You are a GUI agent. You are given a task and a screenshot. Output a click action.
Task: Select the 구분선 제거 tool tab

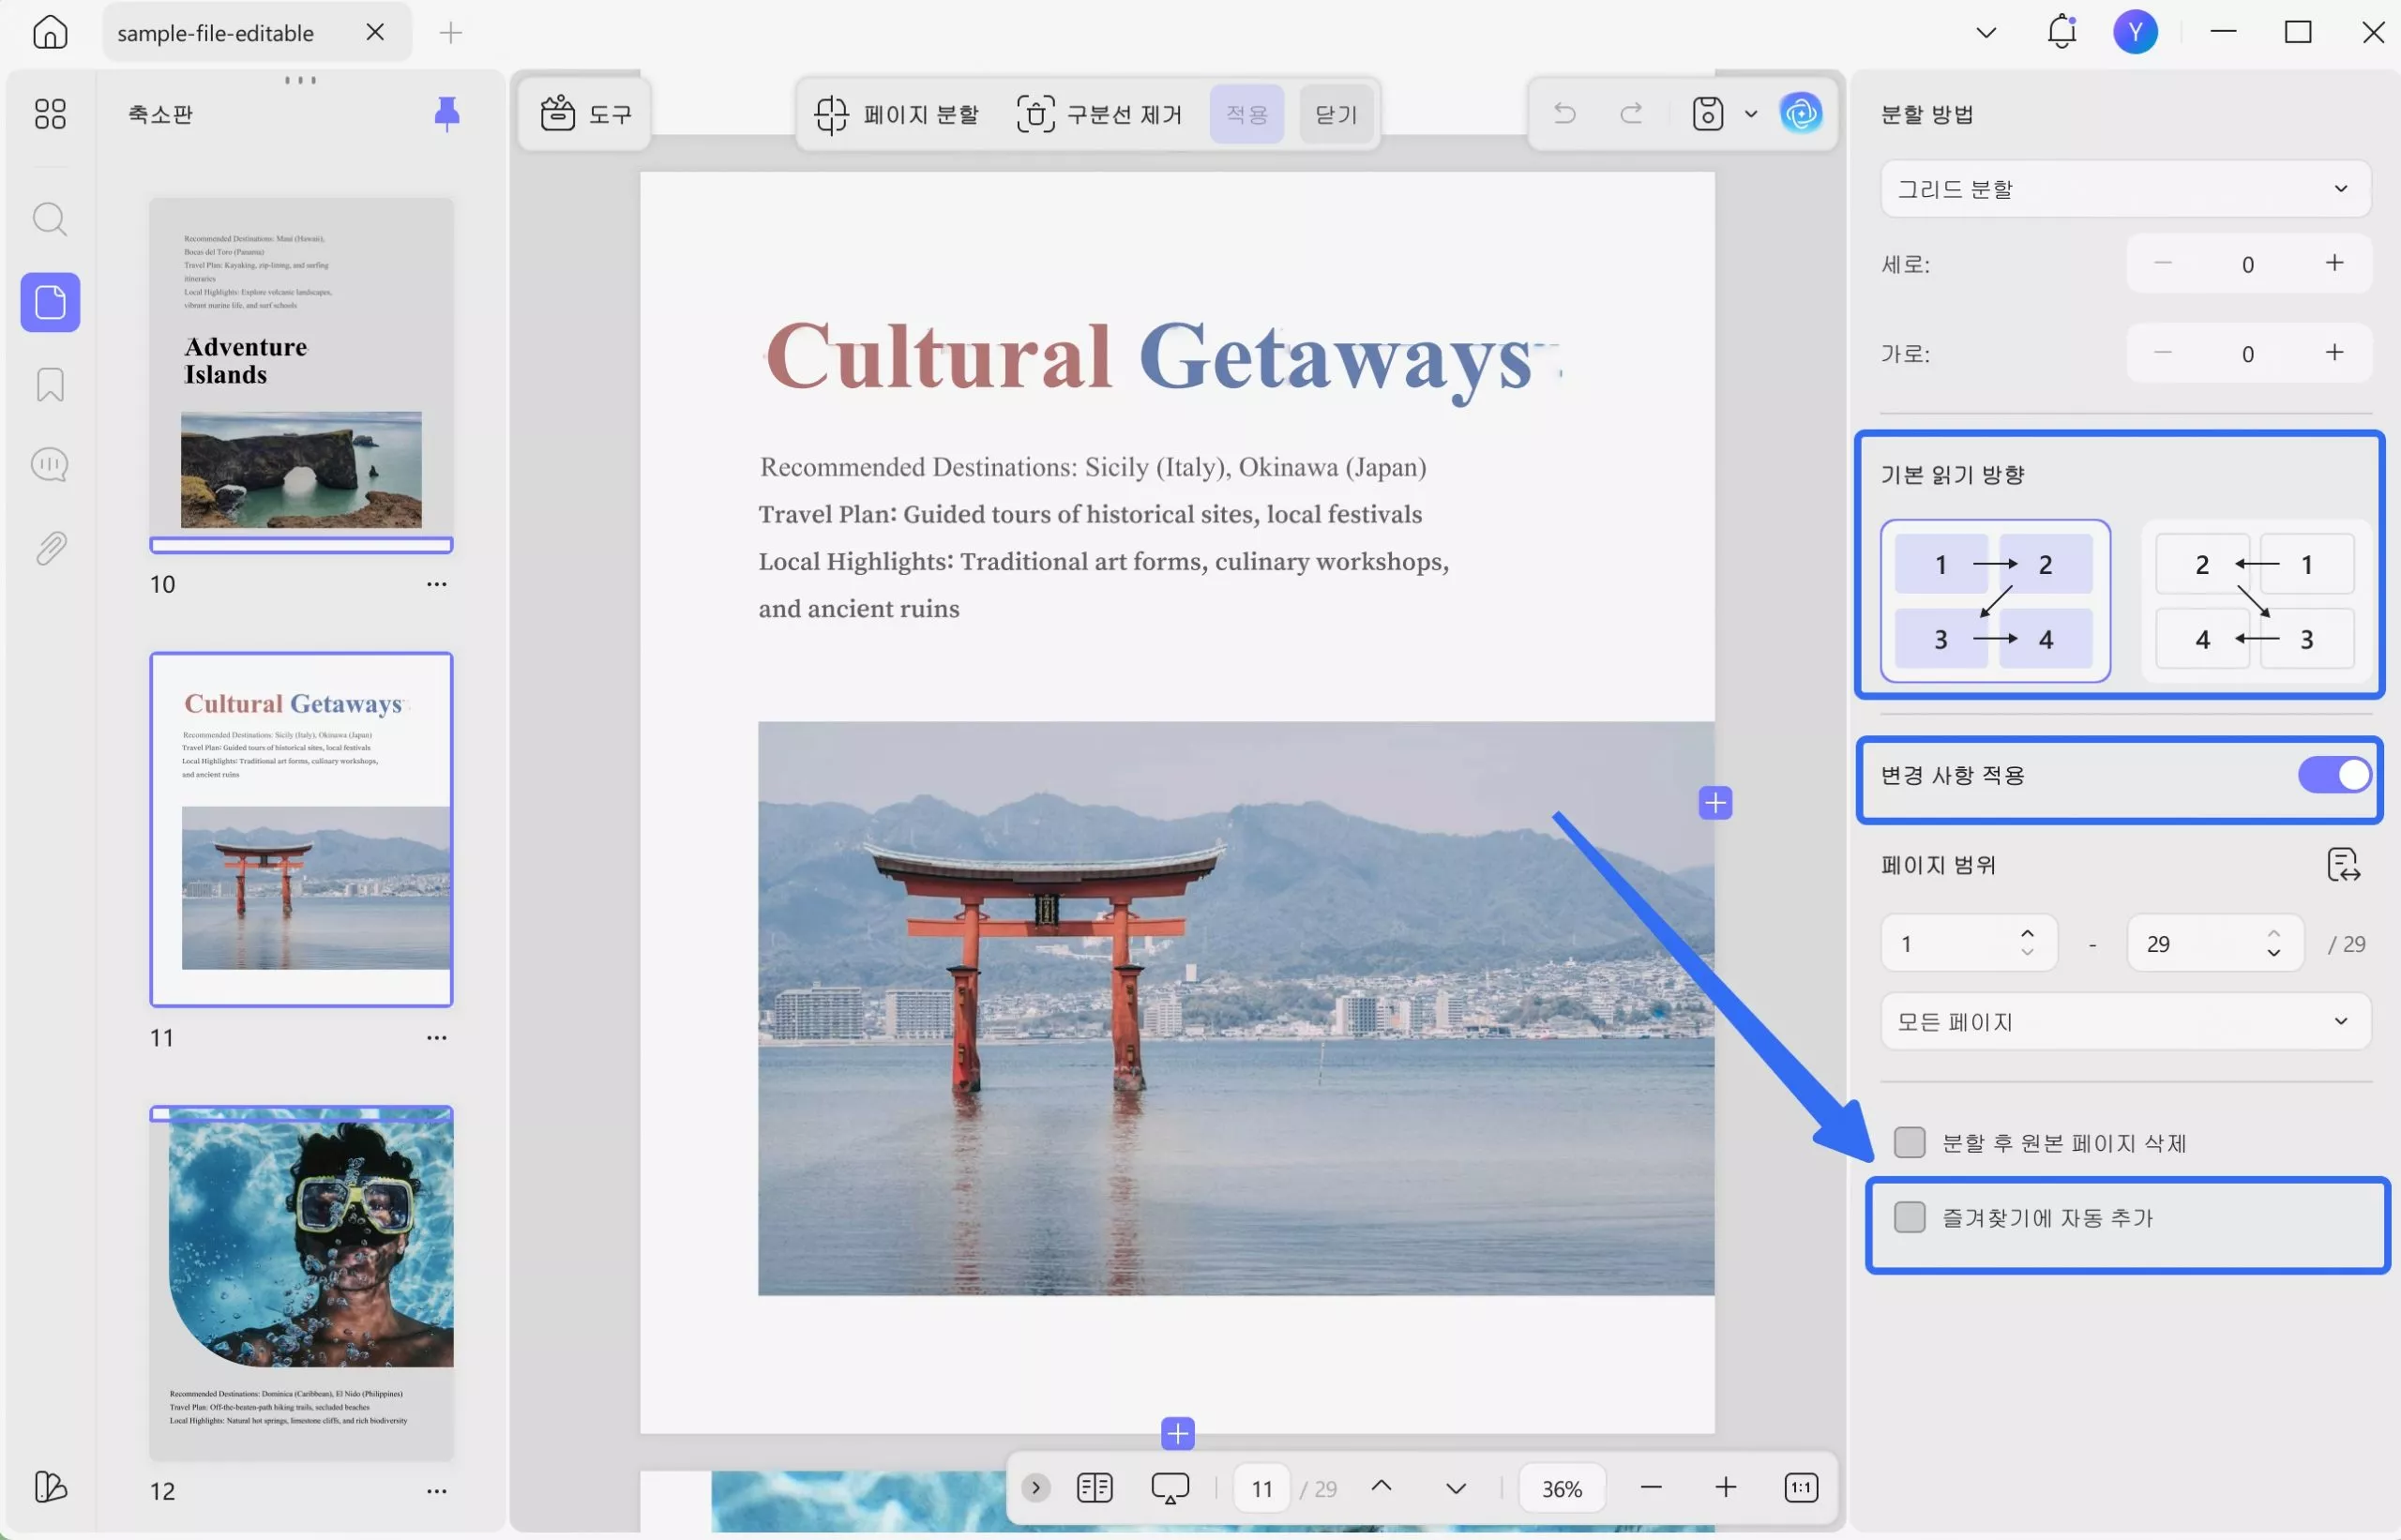[1100, 113]
